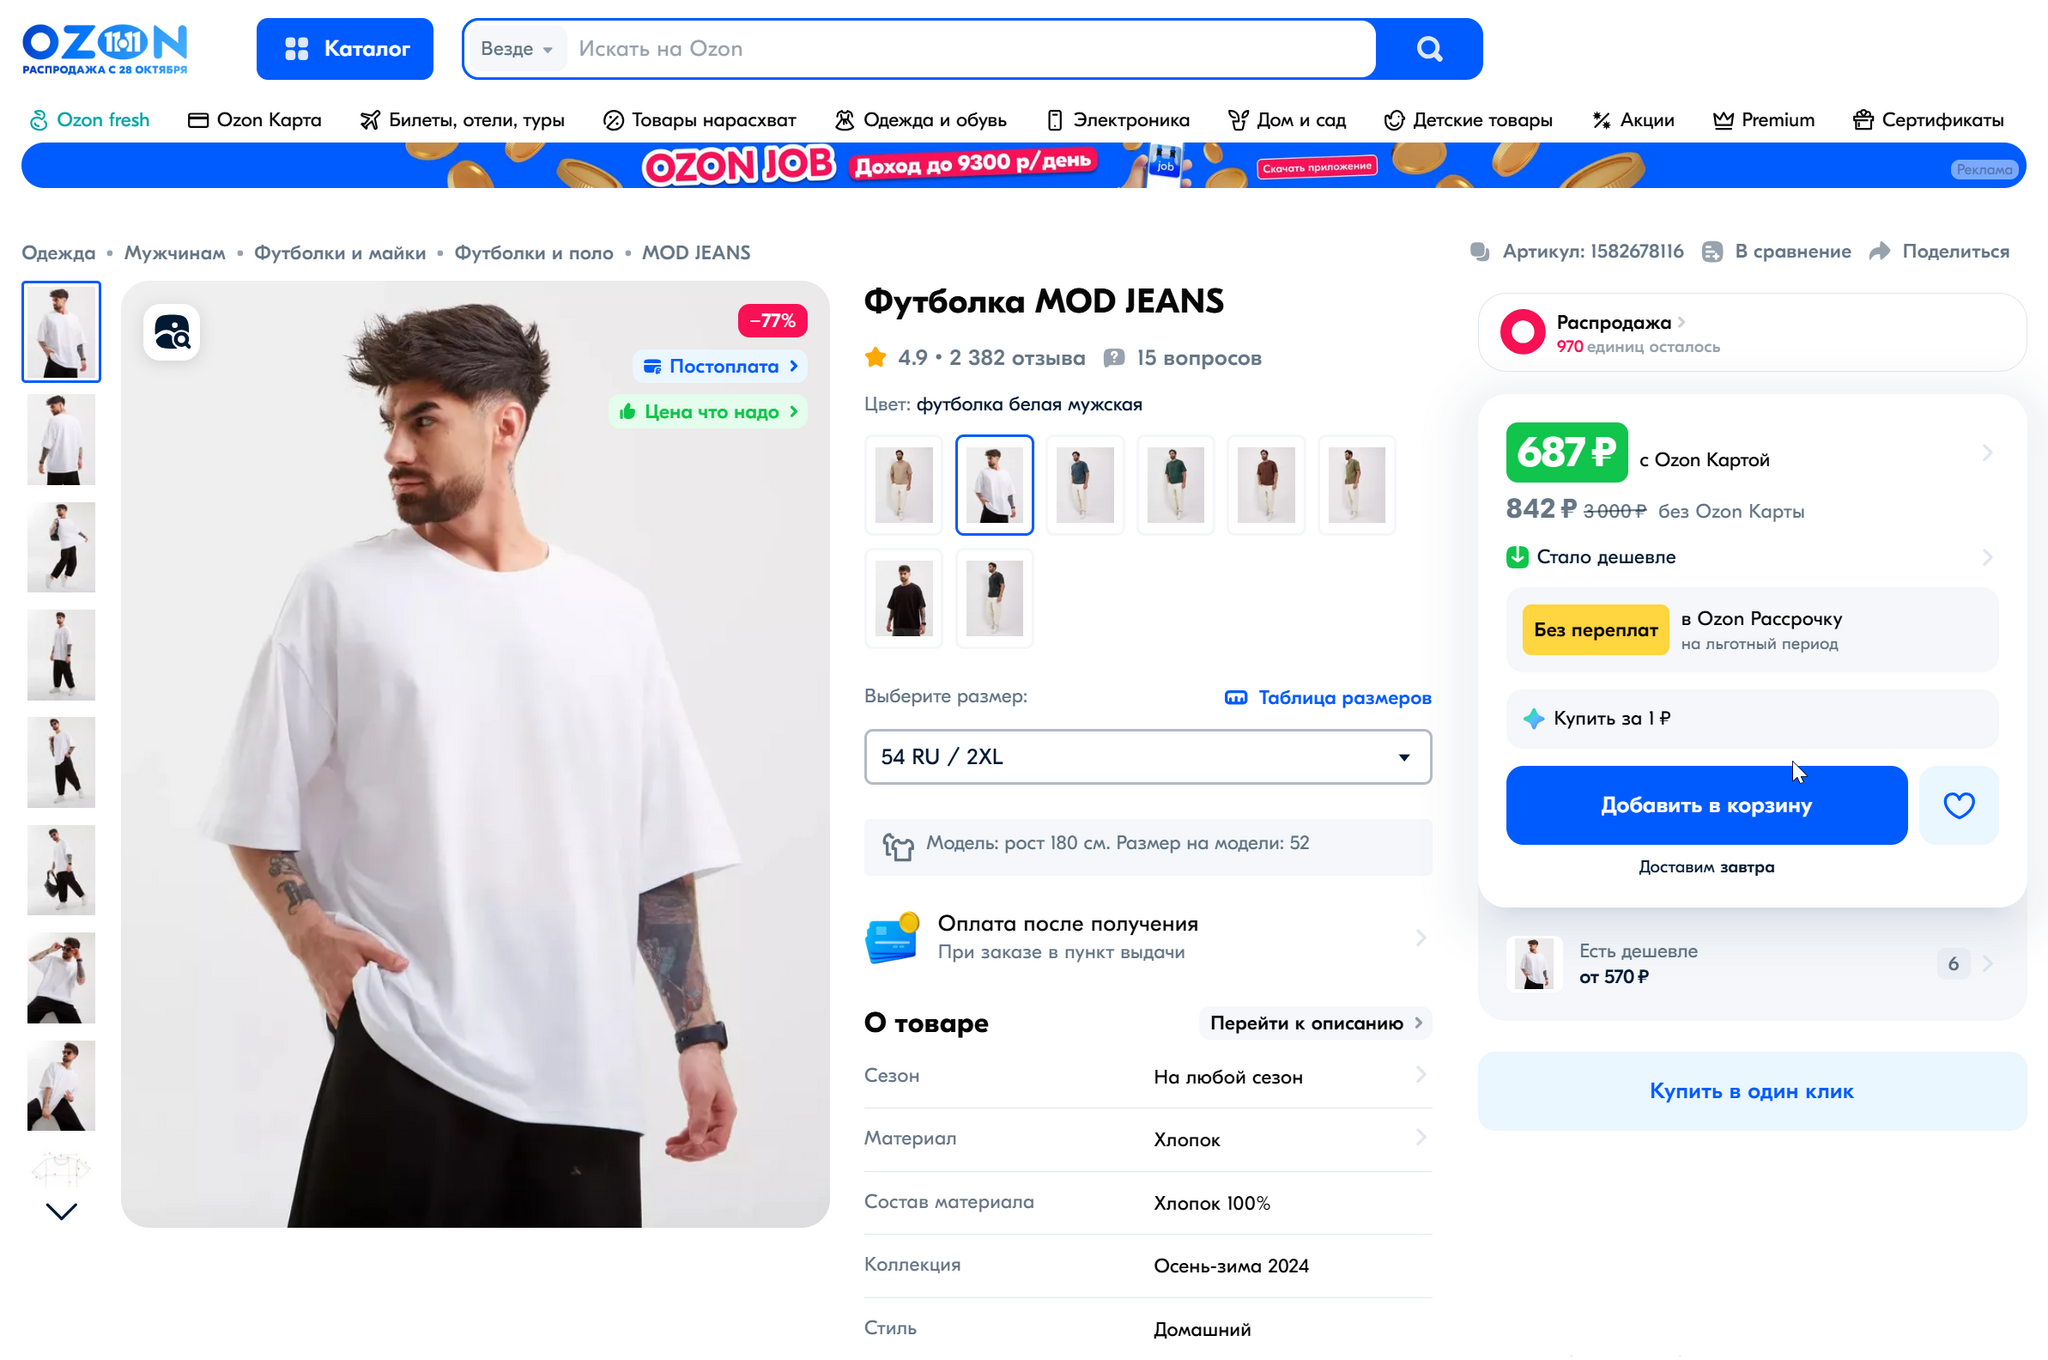Screen dimensions: 2048x1360
Task: Select white color swatch for футболка
Action: [992, 483]
